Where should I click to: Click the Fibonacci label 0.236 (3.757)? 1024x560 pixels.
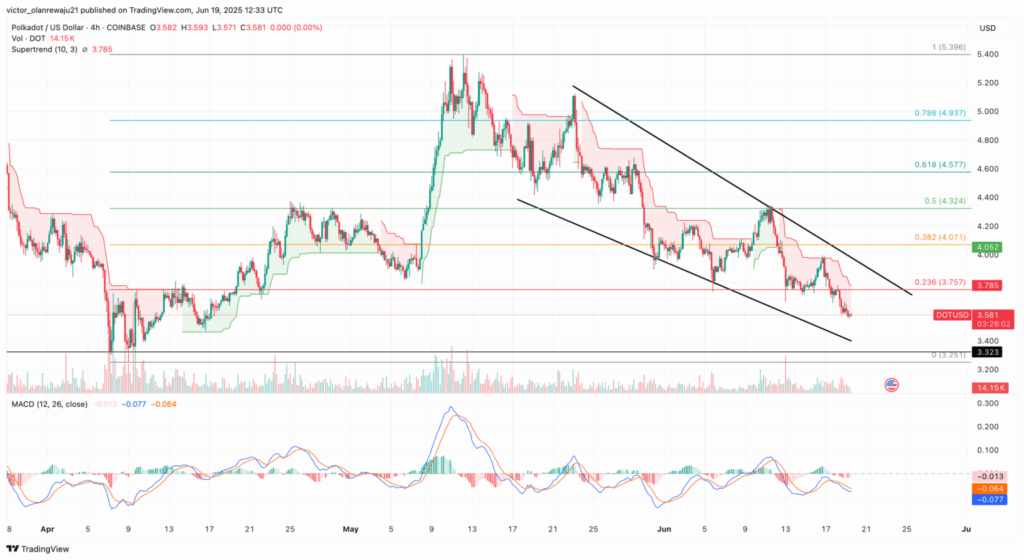[940, 283]
